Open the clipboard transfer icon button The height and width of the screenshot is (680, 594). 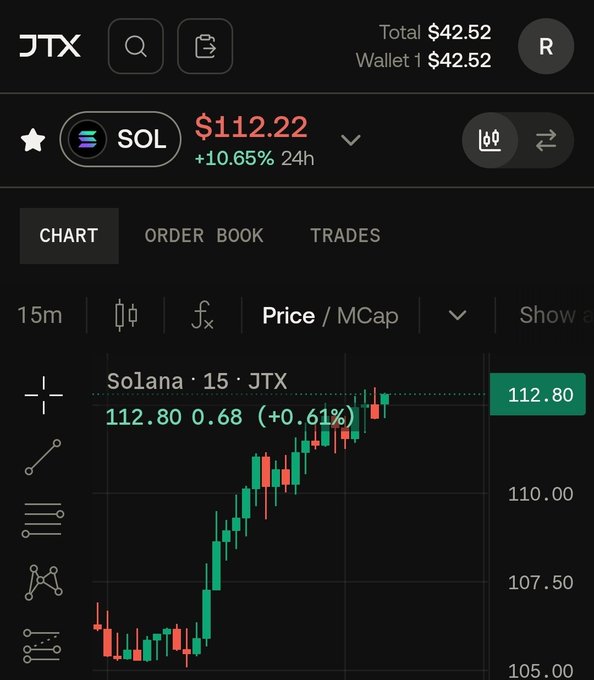click(205, 46)
